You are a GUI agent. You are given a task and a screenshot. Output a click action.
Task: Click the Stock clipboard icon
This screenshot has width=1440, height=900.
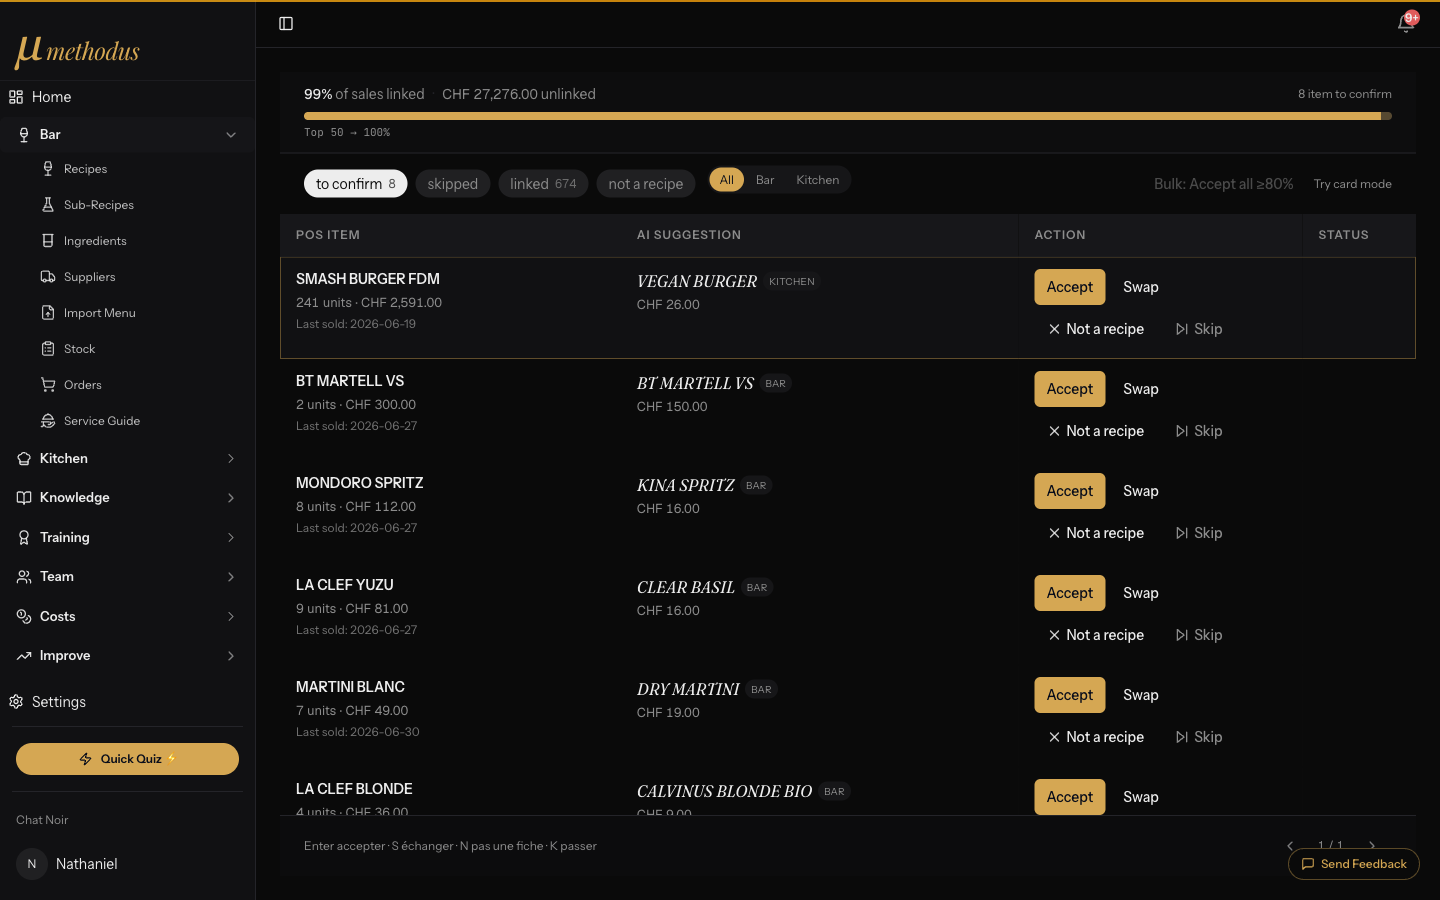click(48, 349)
